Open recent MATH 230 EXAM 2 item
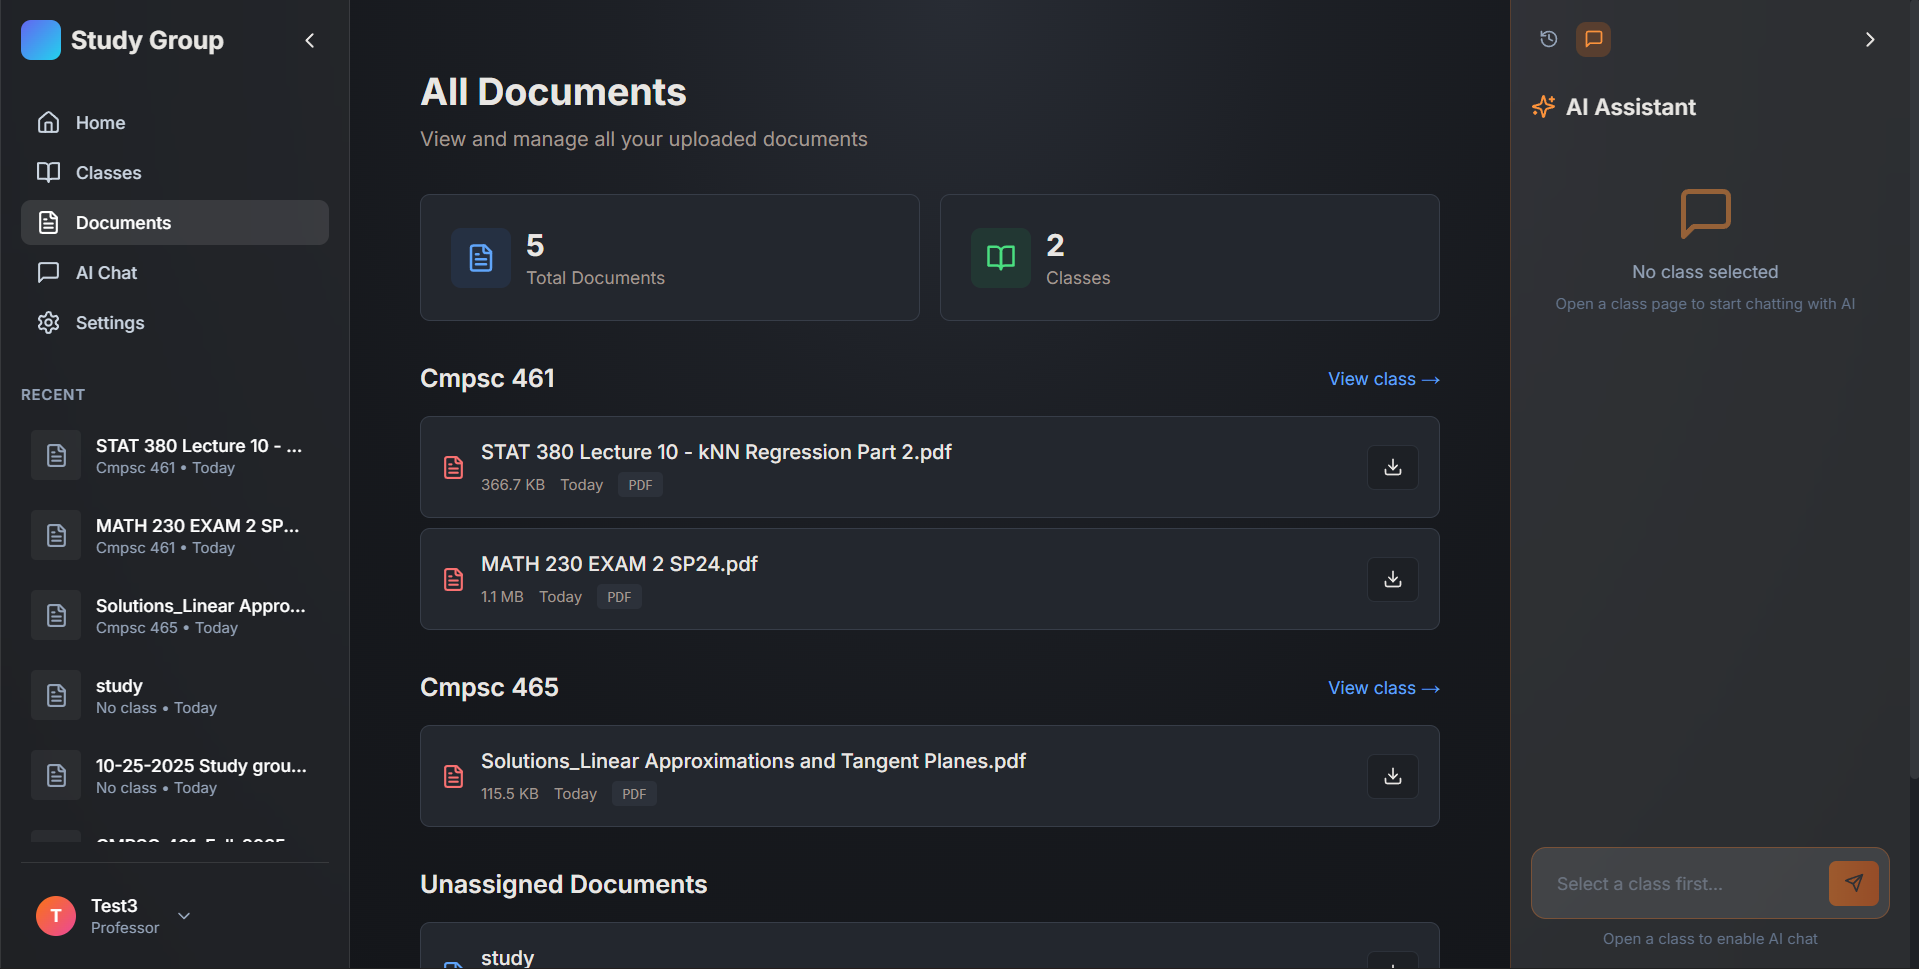Image resolution: width=1919 pixels, height=969 pixels. [175, 536]
